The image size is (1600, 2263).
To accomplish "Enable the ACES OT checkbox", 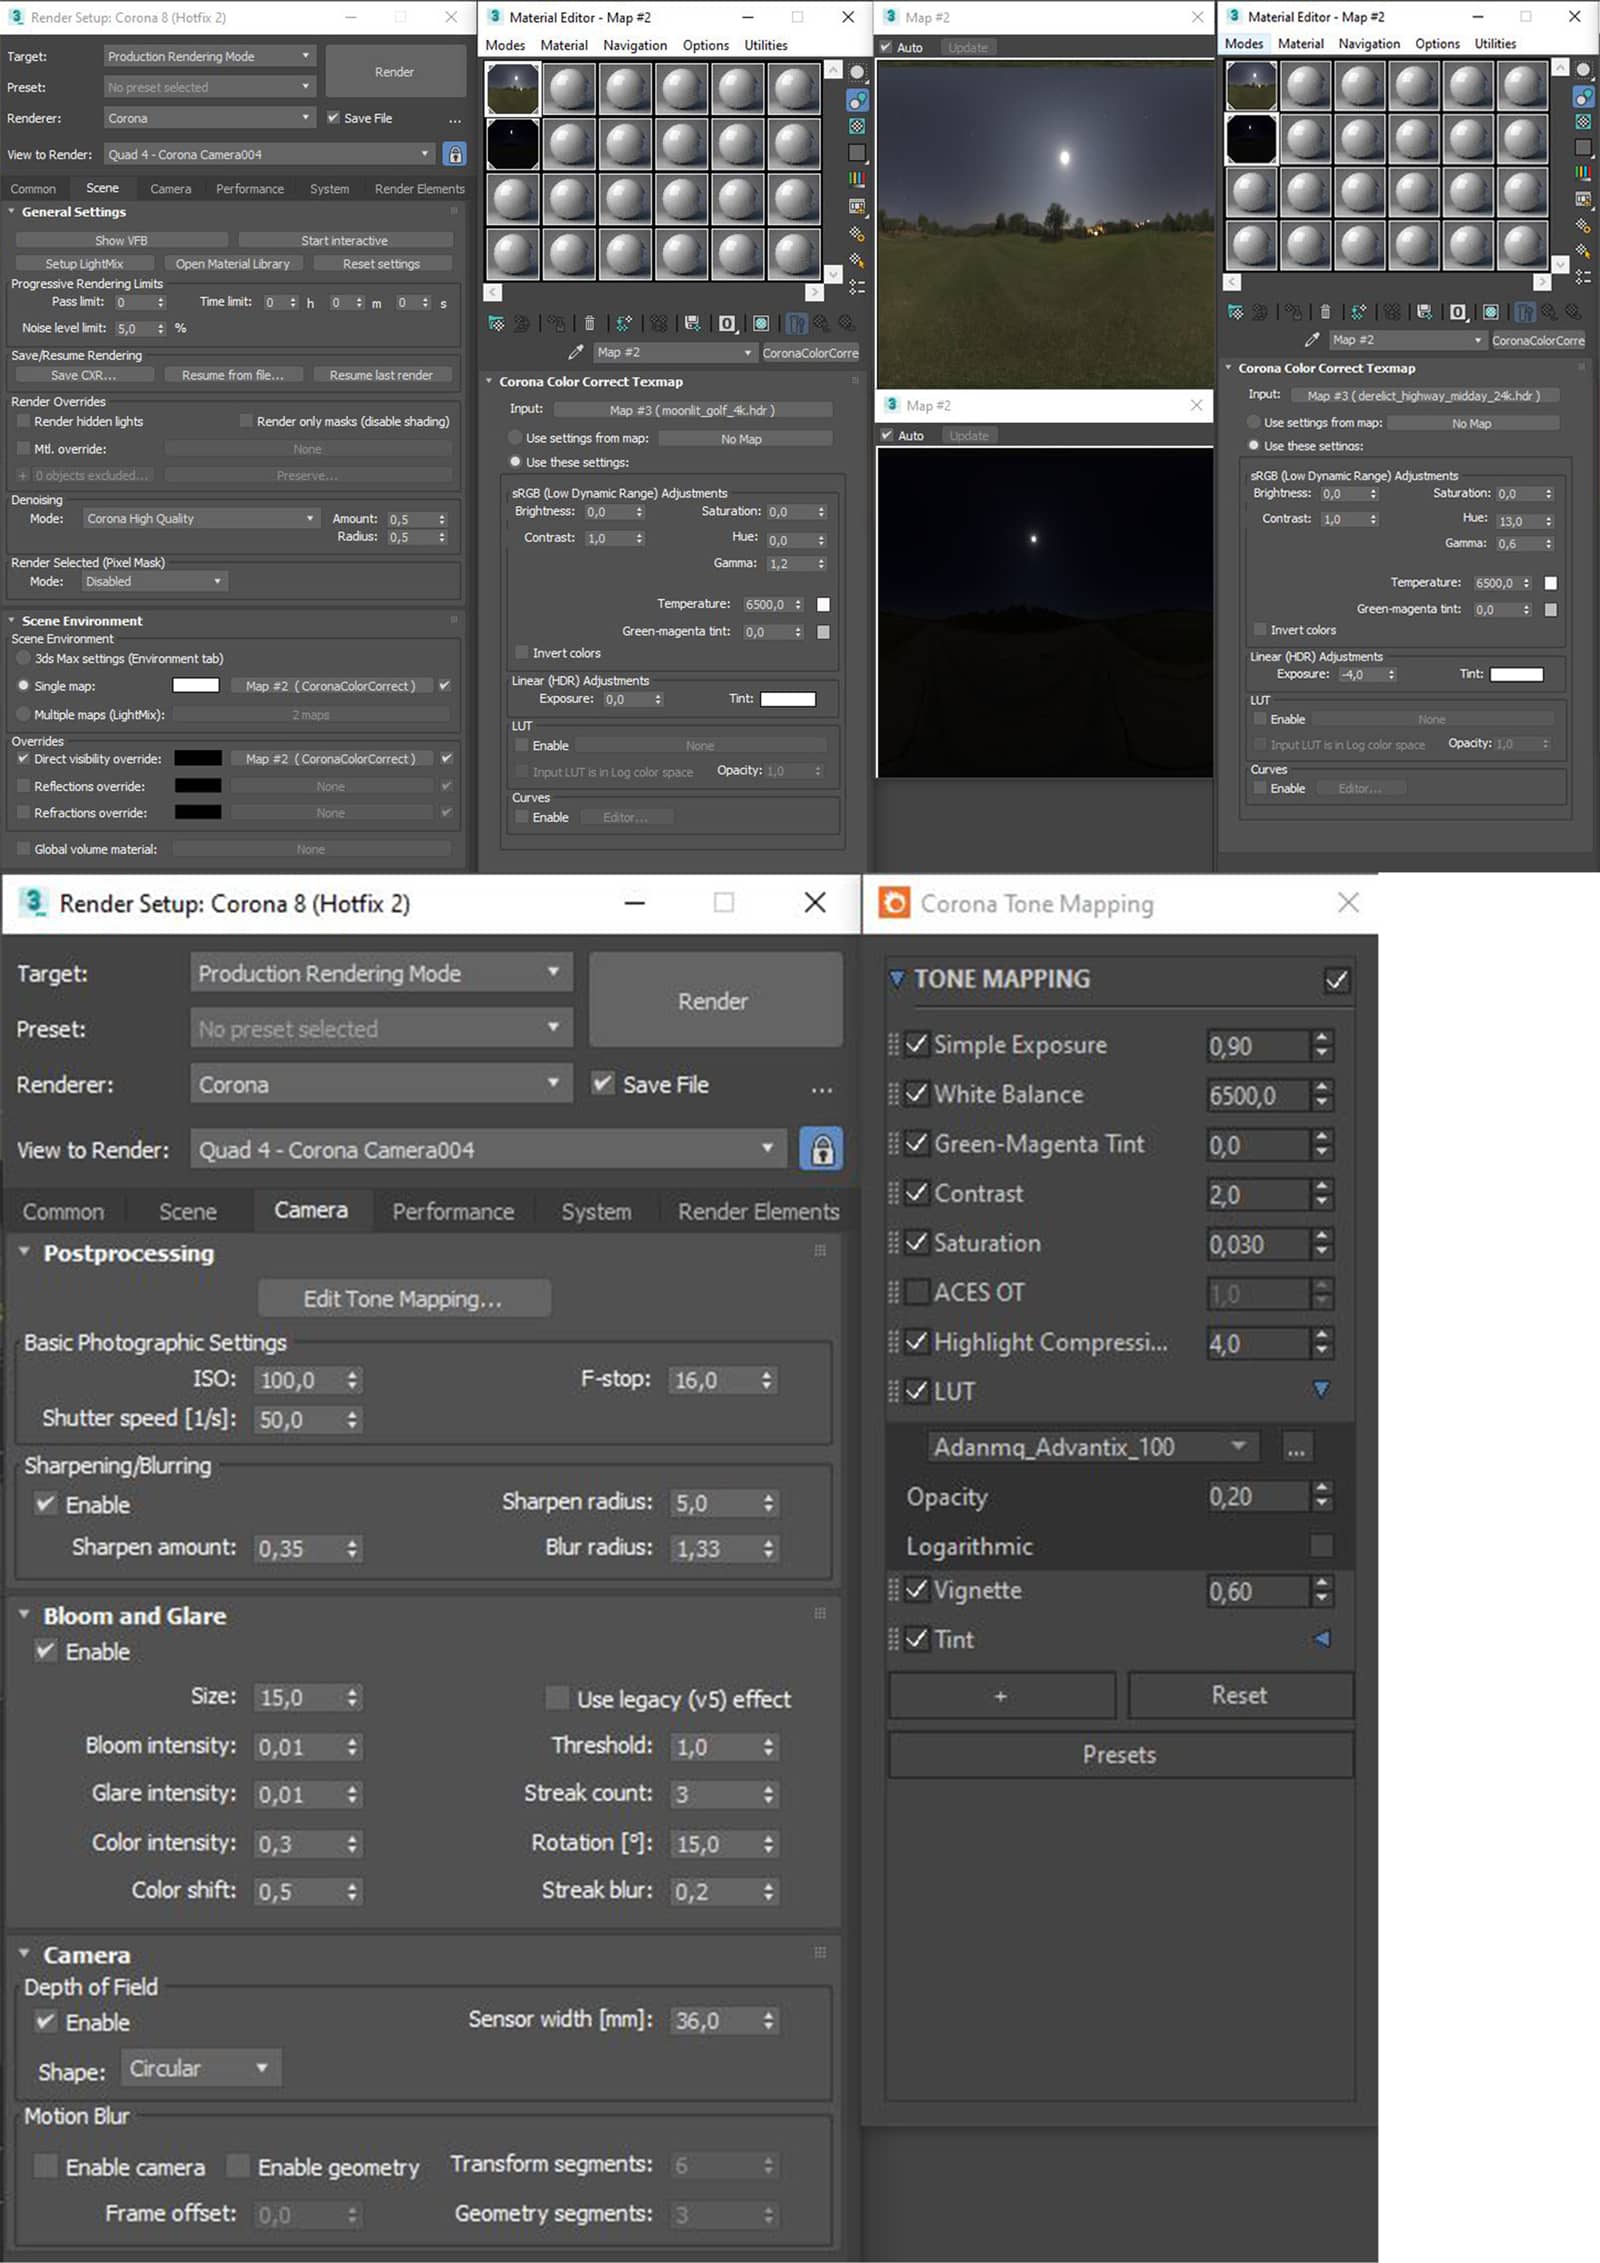I will coord(917,1292).
